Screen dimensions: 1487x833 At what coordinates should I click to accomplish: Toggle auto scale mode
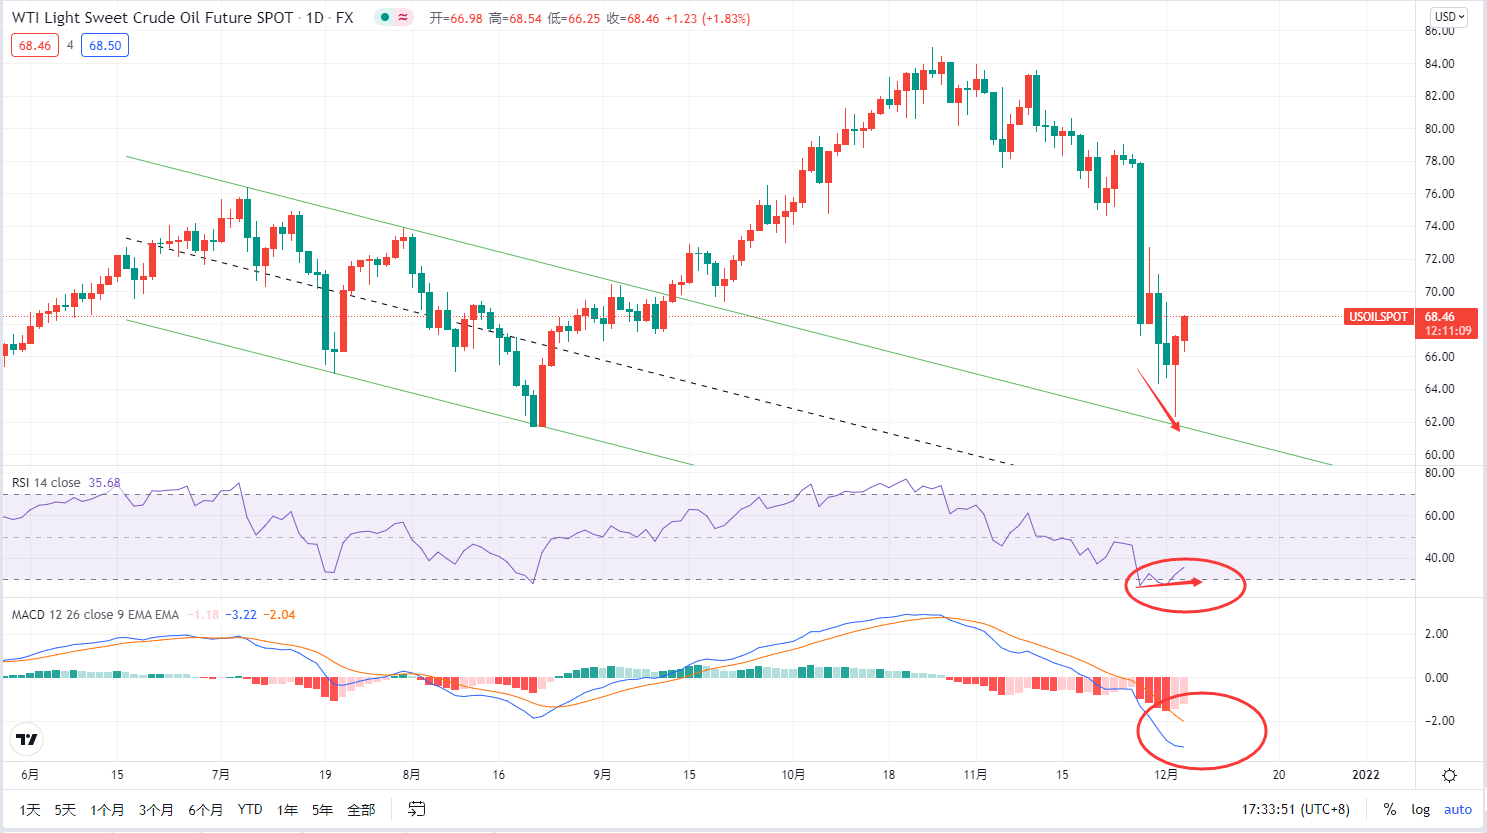(x=1458, y=809)
